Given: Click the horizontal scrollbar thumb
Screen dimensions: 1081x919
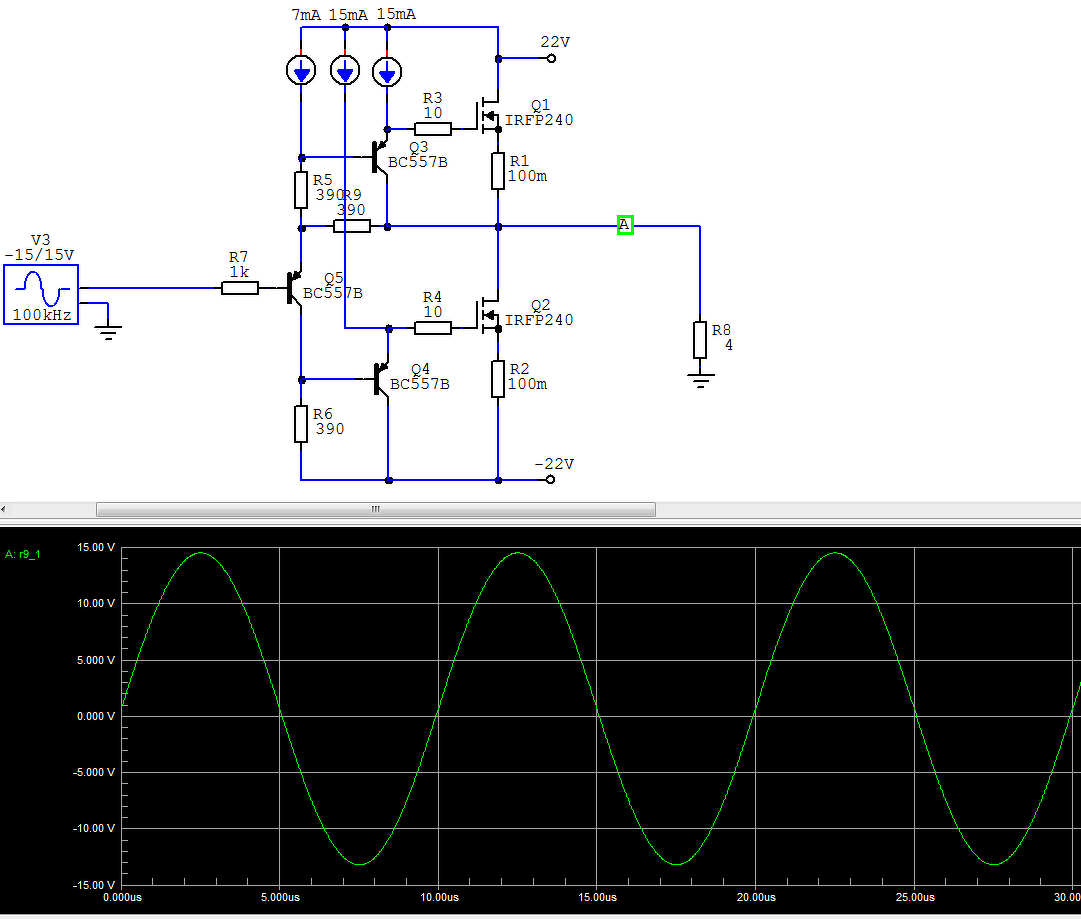Looking at the screenshot, I should point(376,509).
